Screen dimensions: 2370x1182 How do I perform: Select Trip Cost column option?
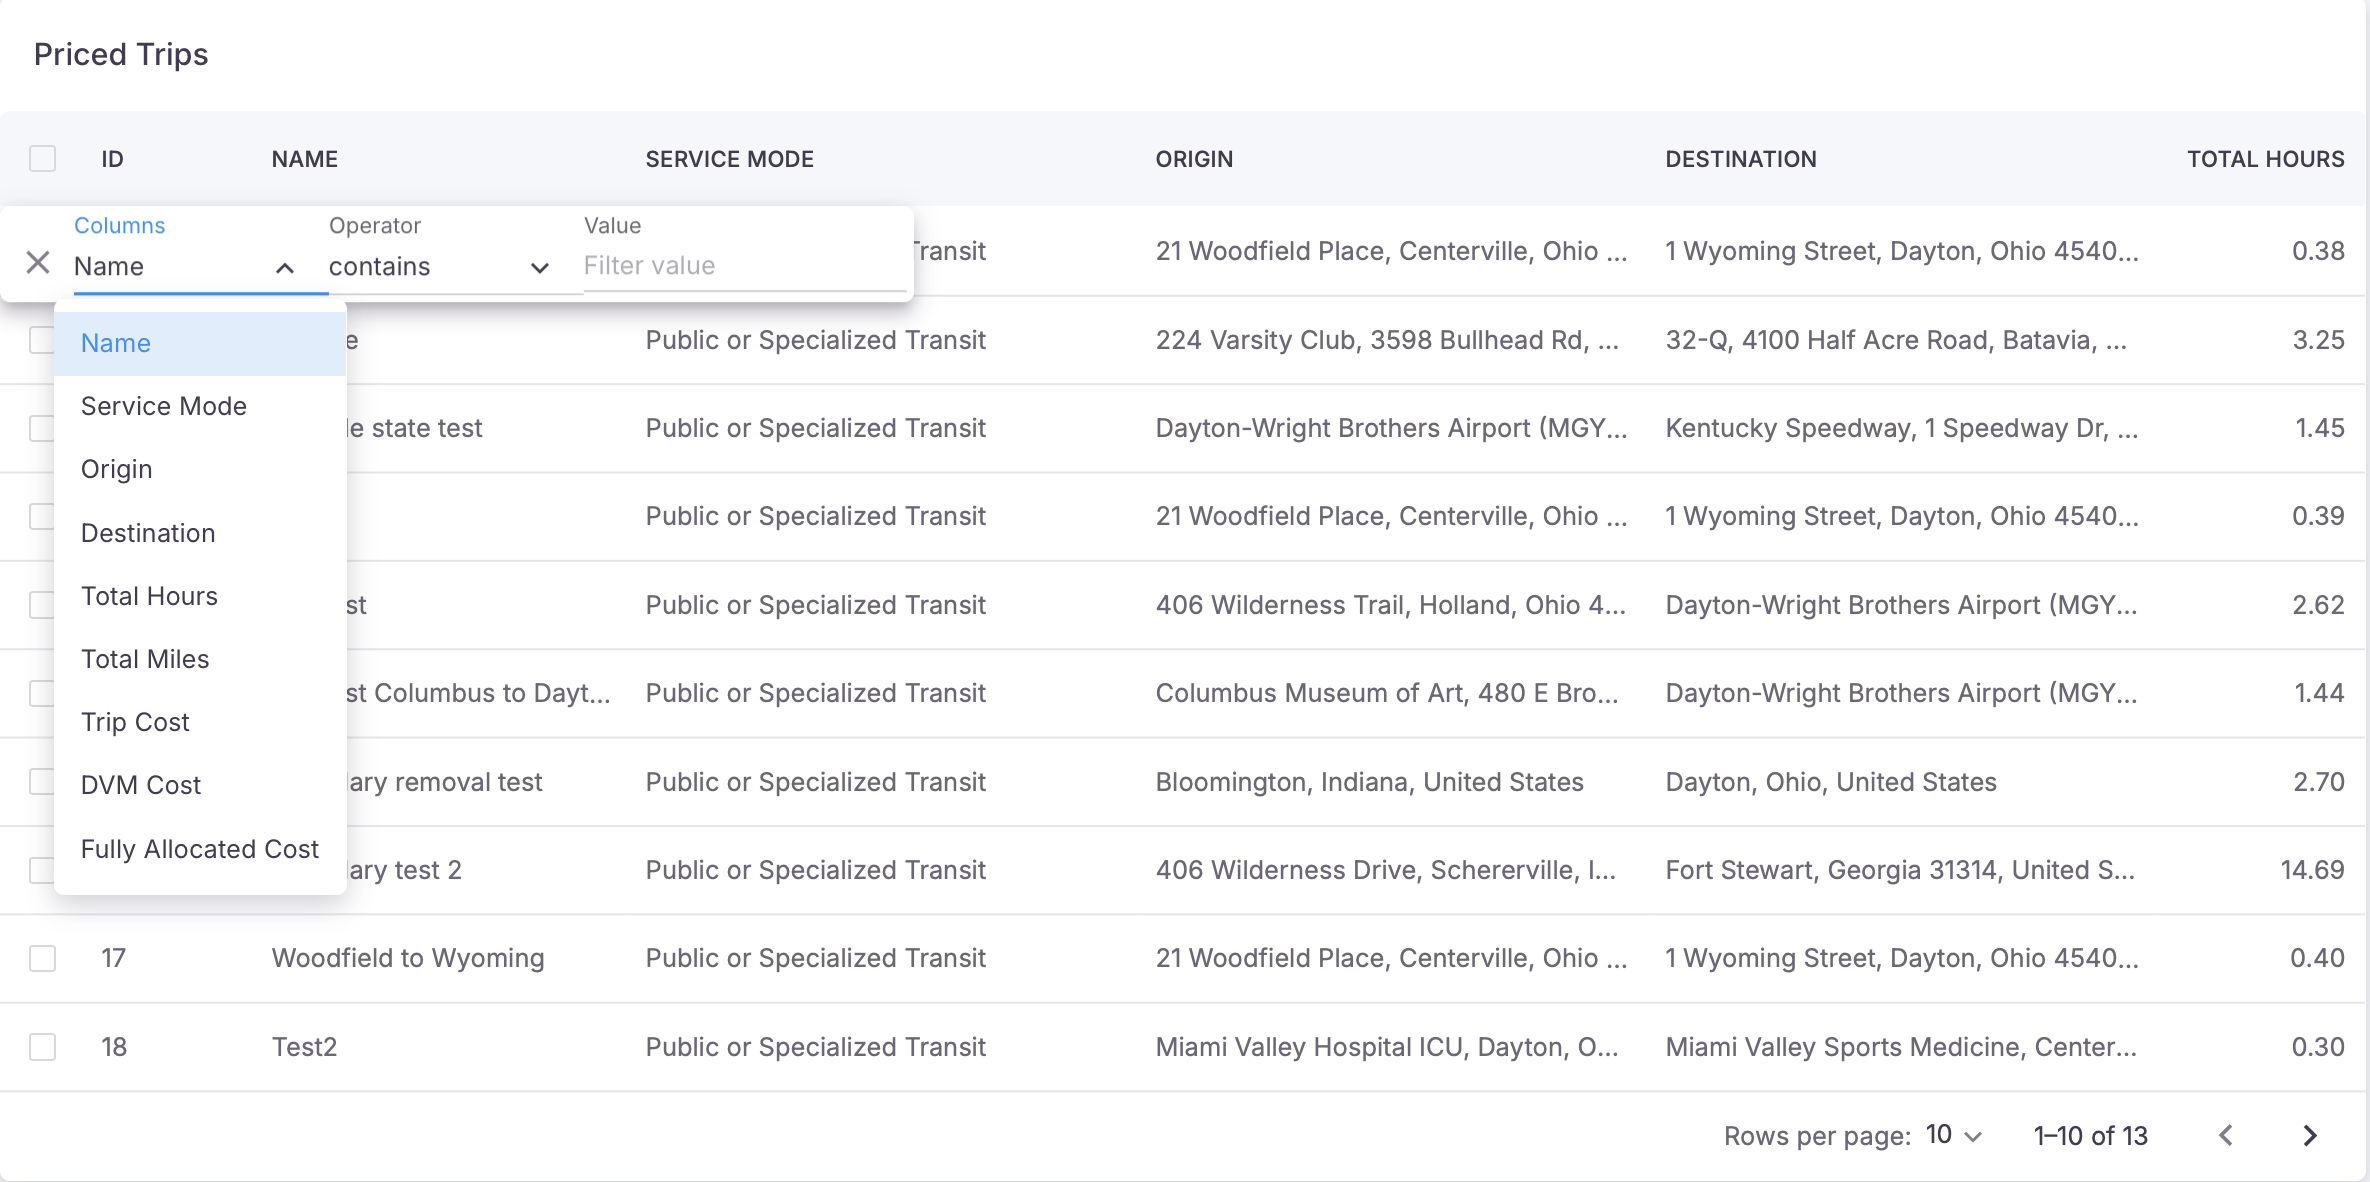click(x=135, y=722)
